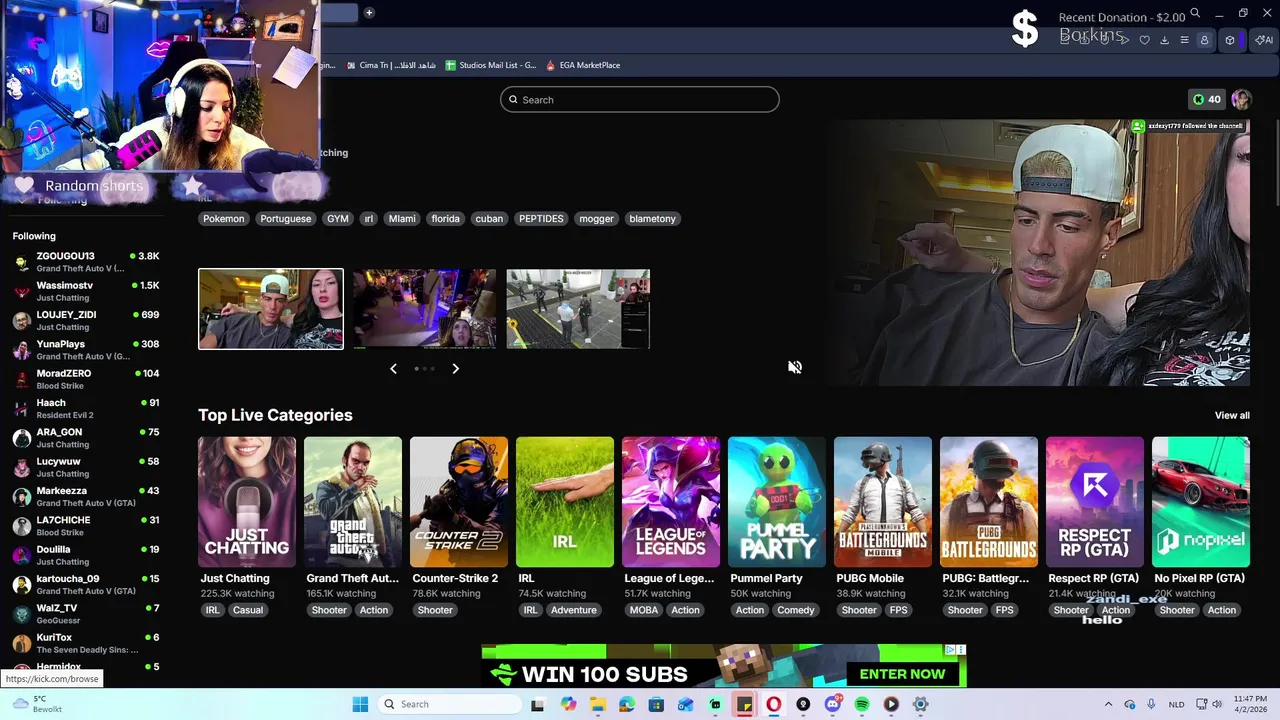Select the first featured stream thumbnail
The width and height of the screenshot is (1280, 720).
pyautogui.click(x=271, y=309)
